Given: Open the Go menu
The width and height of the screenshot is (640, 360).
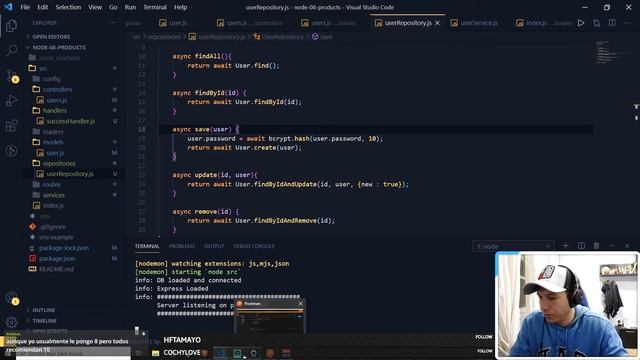Looking at the screenshot, I should pyautogui.click(x=113, y=7).
